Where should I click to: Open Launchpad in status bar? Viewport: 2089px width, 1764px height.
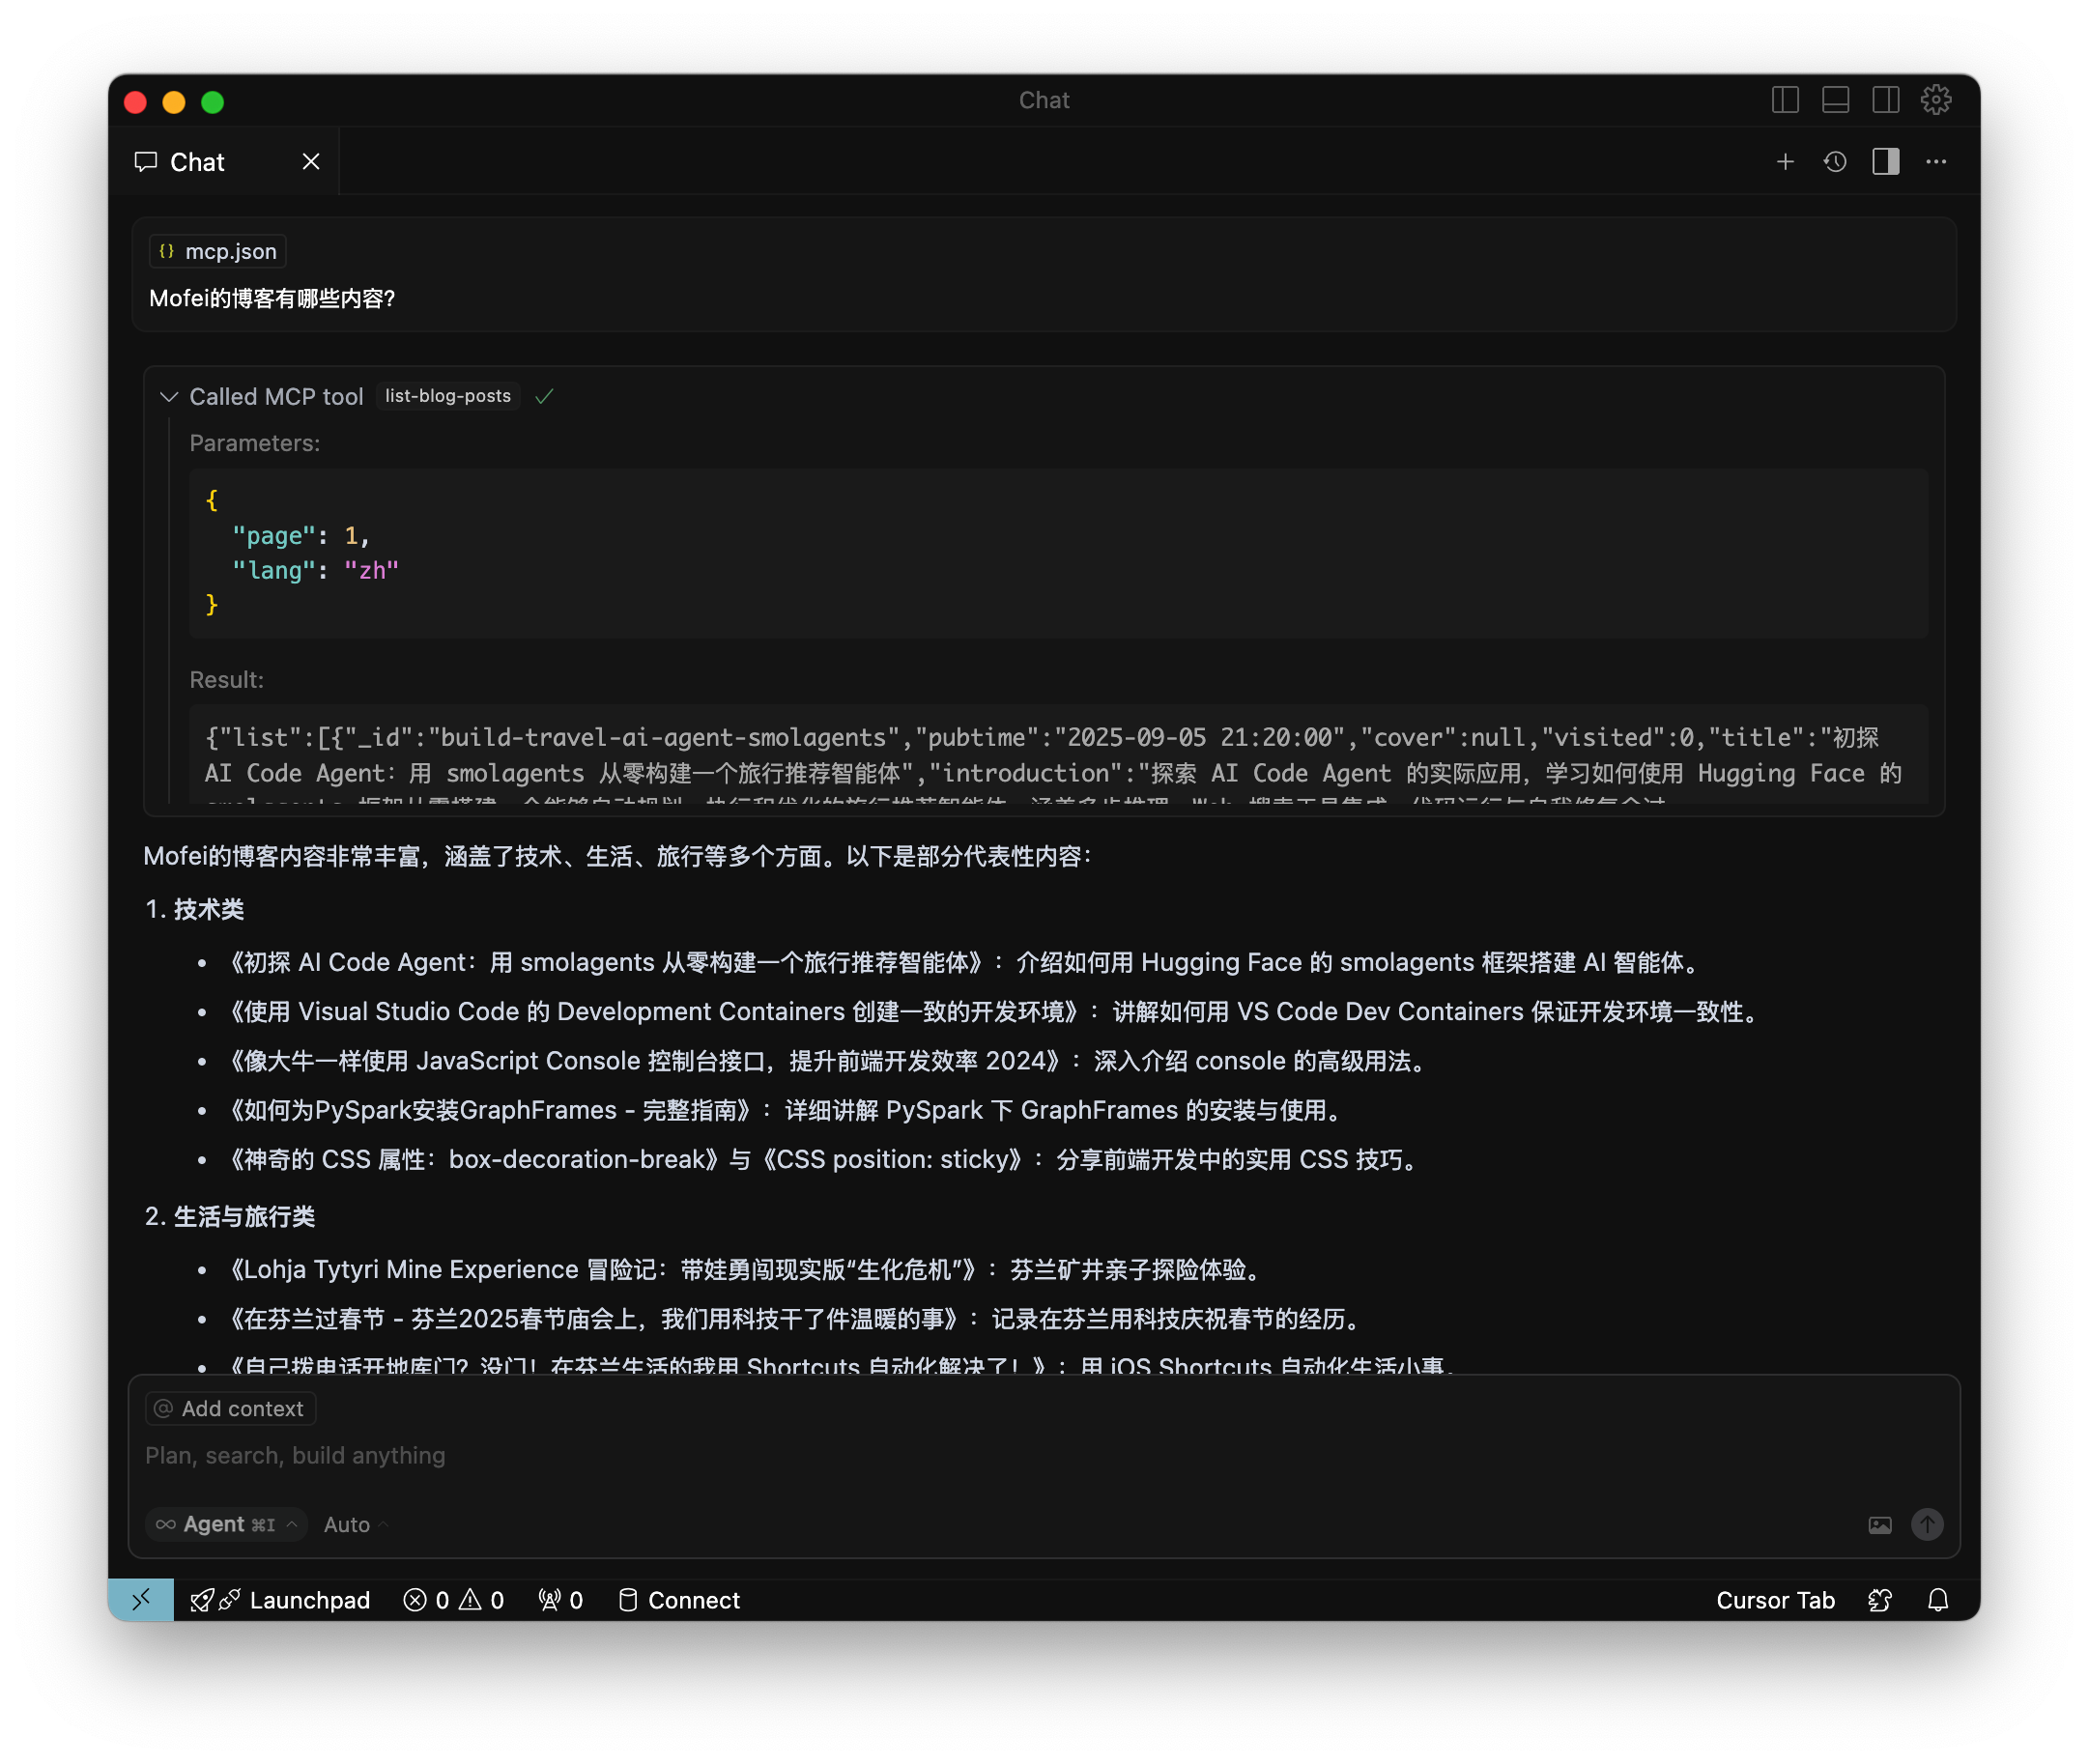(280, 1601)
